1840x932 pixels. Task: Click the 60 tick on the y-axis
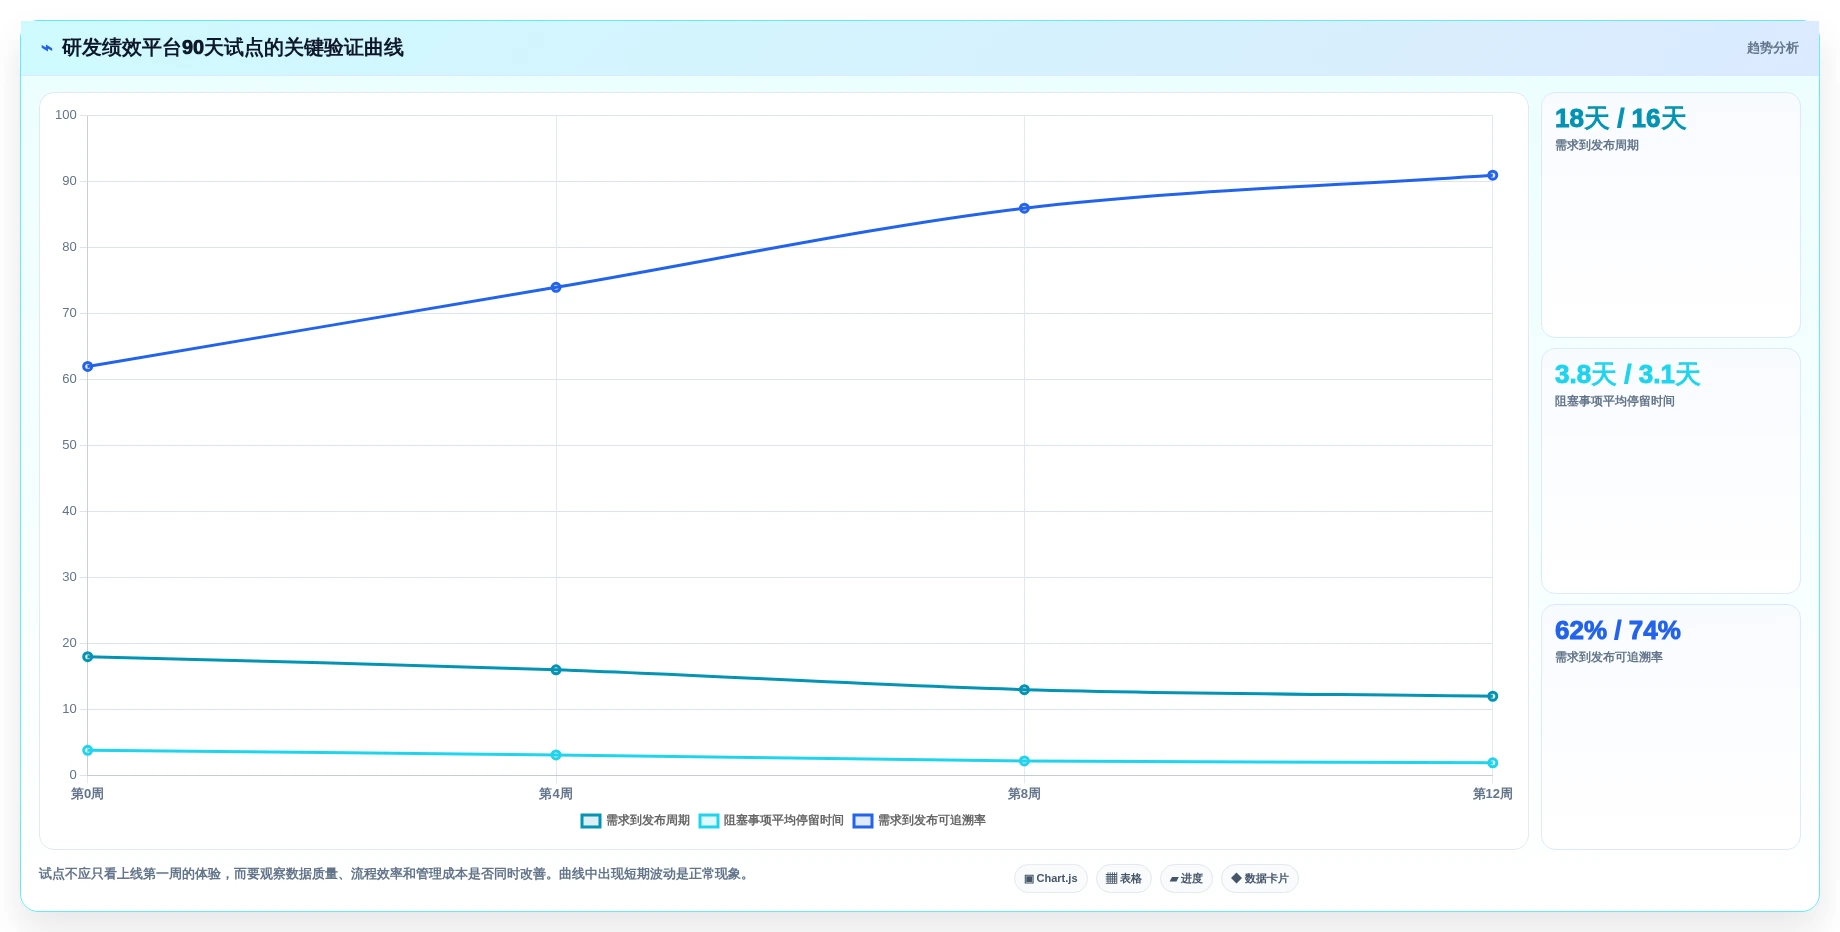69,379
